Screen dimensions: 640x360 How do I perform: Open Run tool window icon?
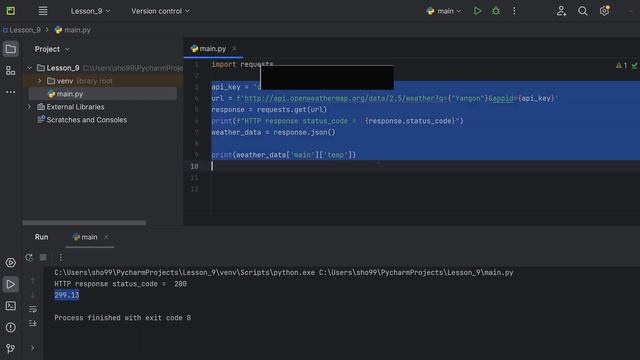[11, 284]
